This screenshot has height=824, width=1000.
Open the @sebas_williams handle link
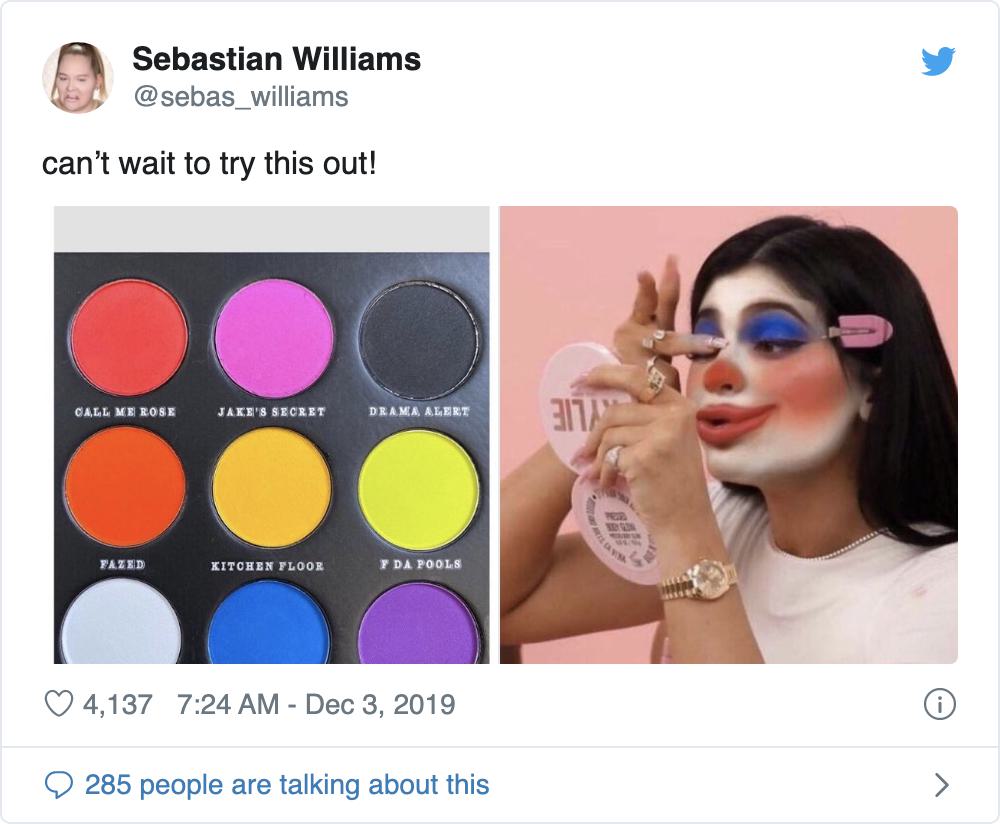point(240,96)
